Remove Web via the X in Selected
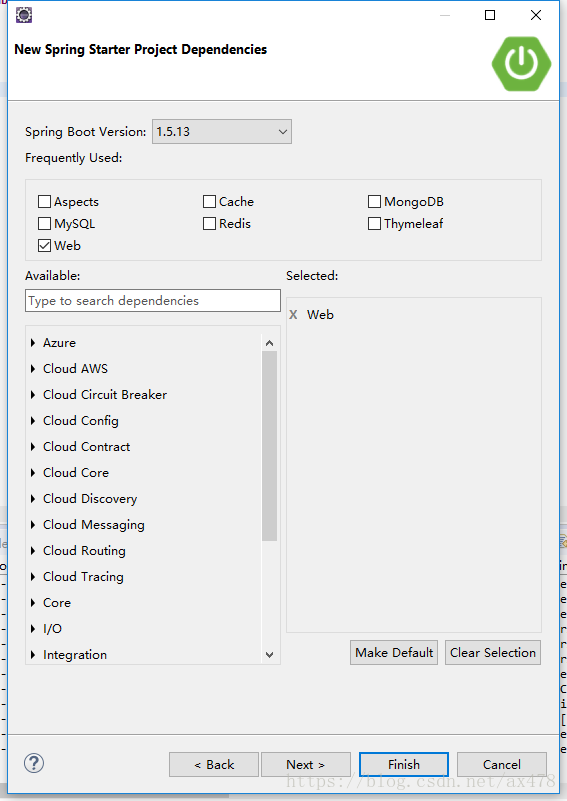This screenshot has width=567, height=801. (293, 315)
